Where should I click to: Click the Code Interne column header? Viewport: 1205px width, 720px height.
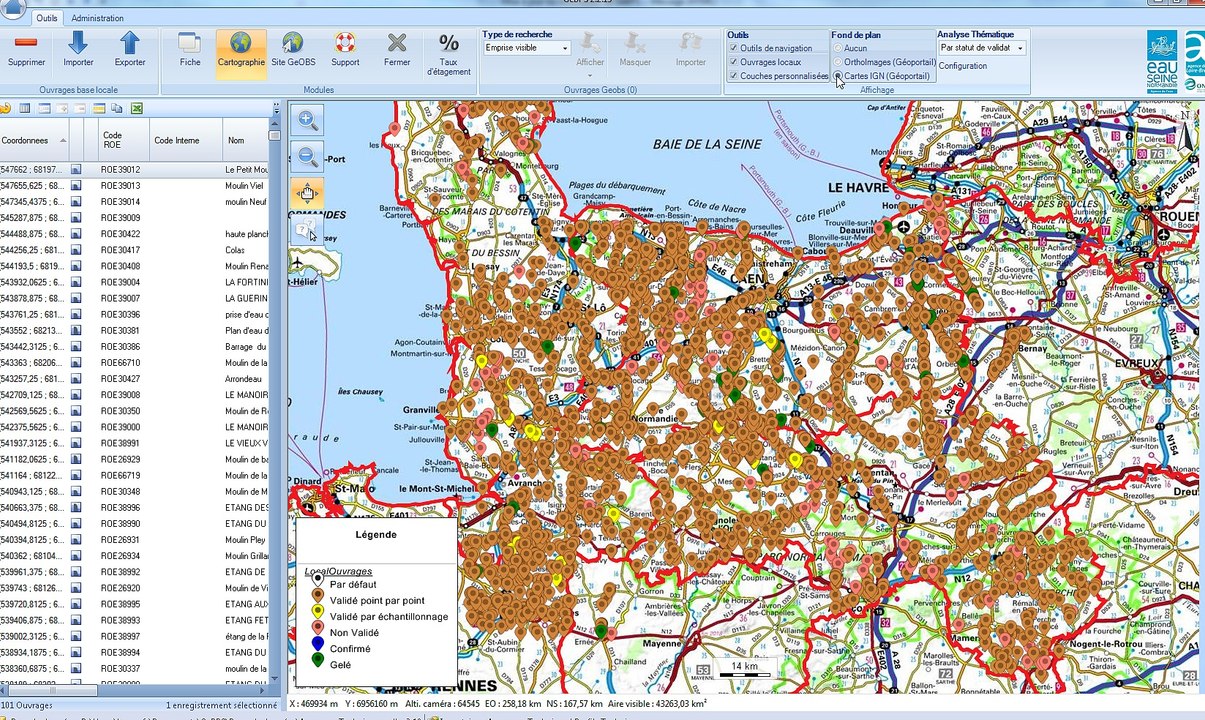tap(186, 141)
